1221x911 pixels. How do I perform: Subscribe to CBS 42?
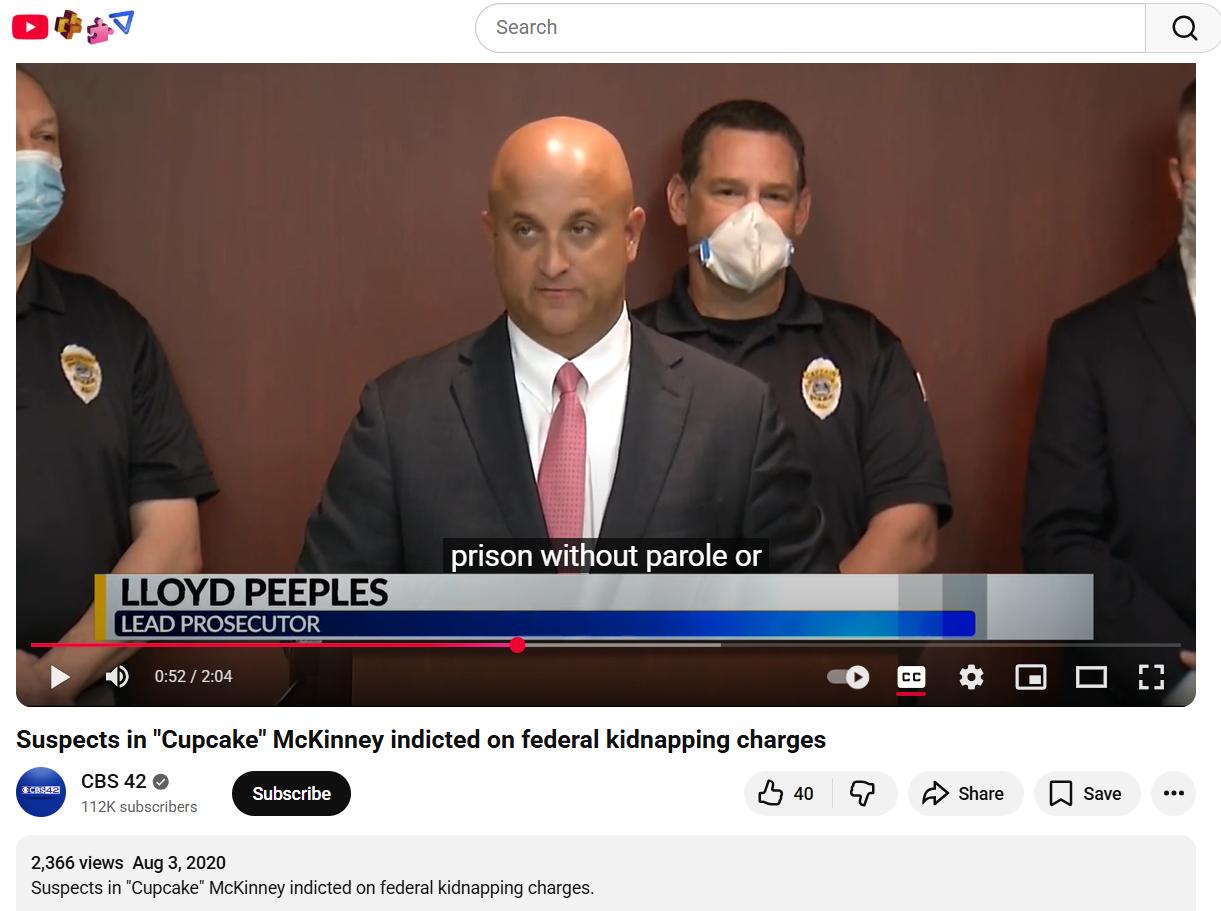291,794
